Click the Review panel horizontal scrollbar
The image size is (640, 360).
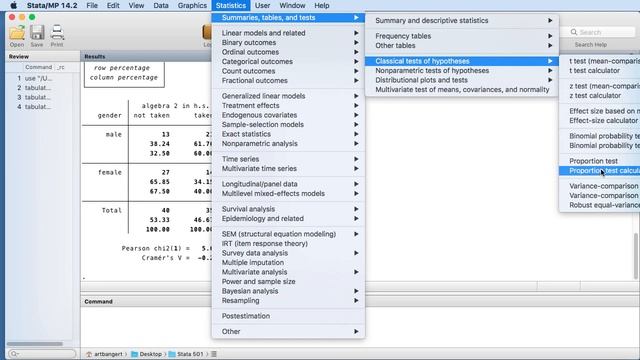pos(35,344)
